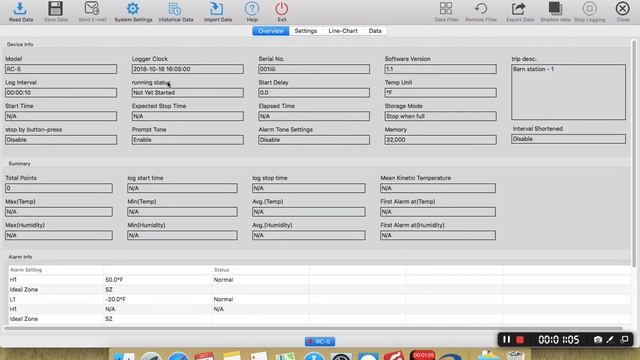Image resolution: width=640 pixels, height=360 pixels.
Task: Click the Prompt Tone field
Action: 188,140
